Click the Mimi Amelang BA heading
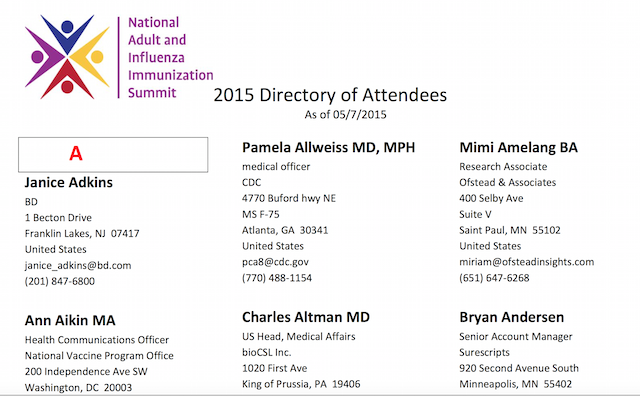 click(518, 148)
